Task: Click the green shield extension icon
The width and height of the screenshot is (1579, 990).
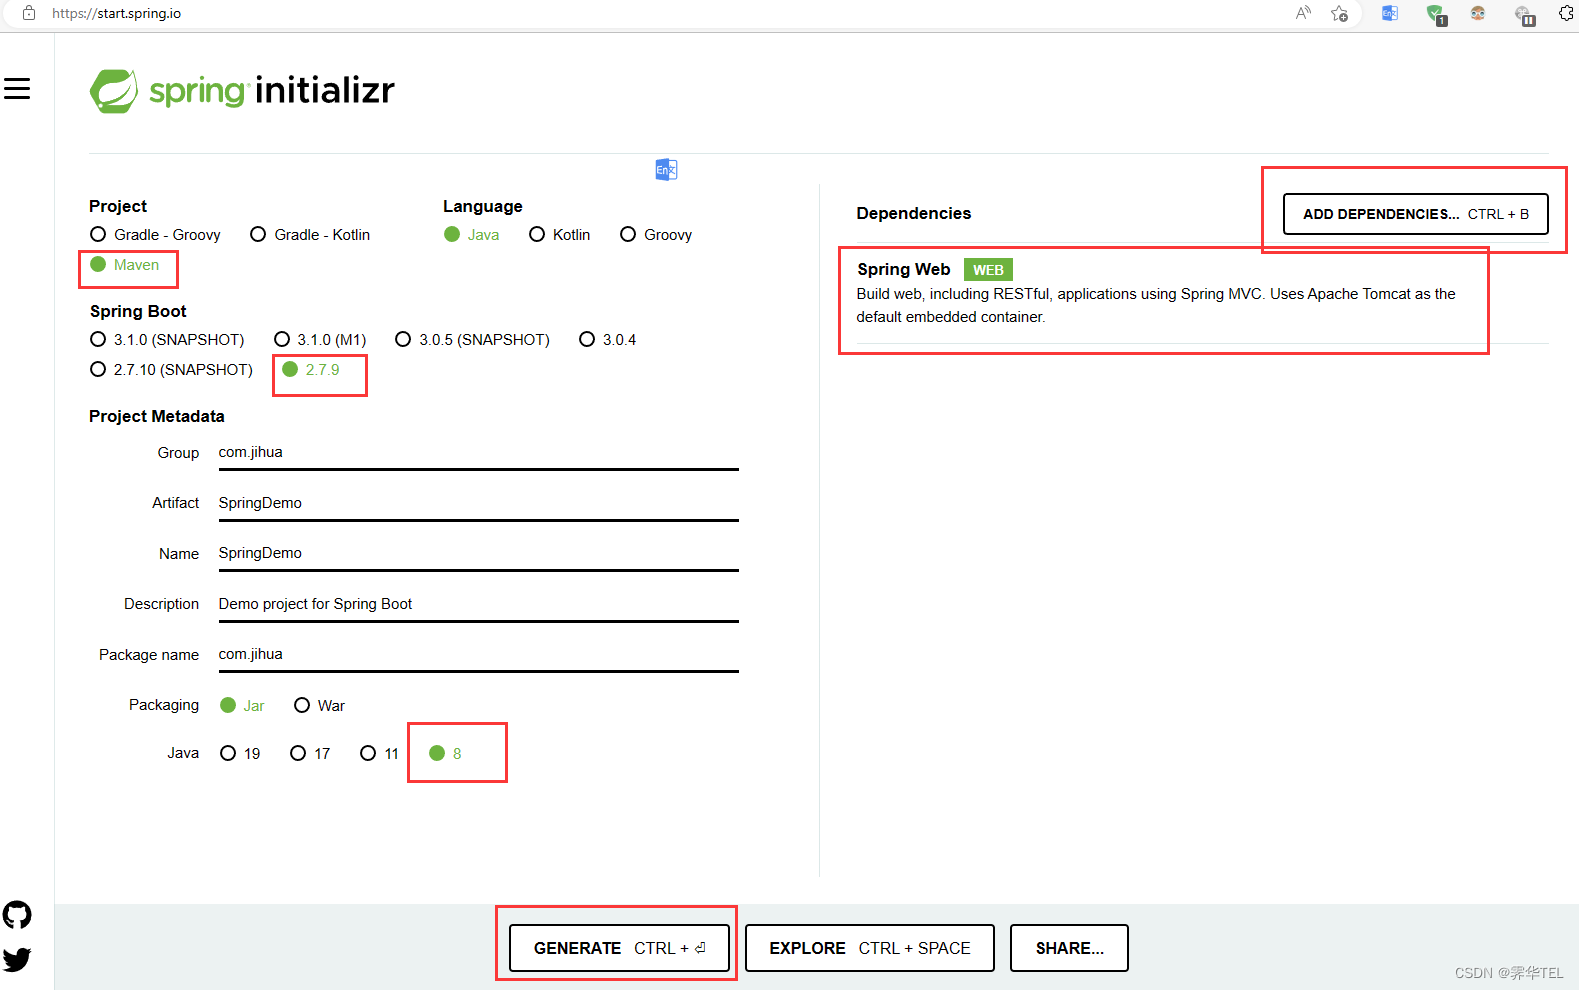Action: pos(1436,14)
